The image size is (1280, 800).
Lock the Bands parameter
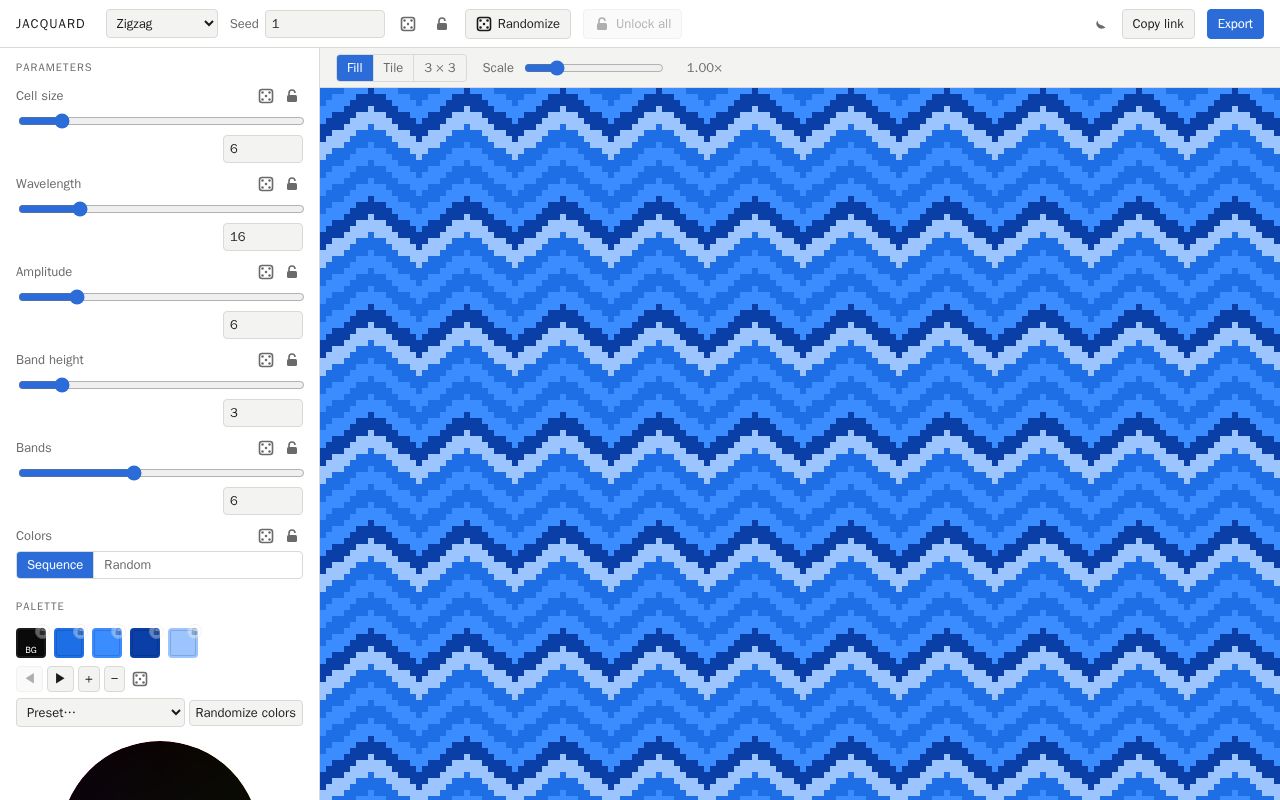(292, 448)
